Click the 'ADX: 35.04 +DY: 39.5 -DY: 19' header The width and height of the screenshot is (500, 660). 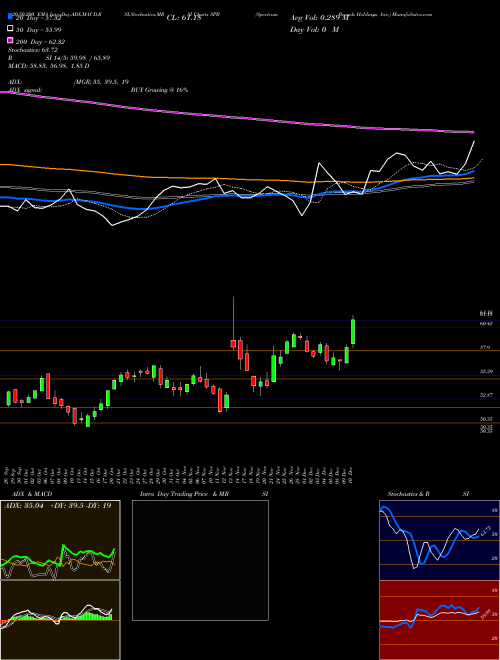pyautogui.click(x=58, y=505)
